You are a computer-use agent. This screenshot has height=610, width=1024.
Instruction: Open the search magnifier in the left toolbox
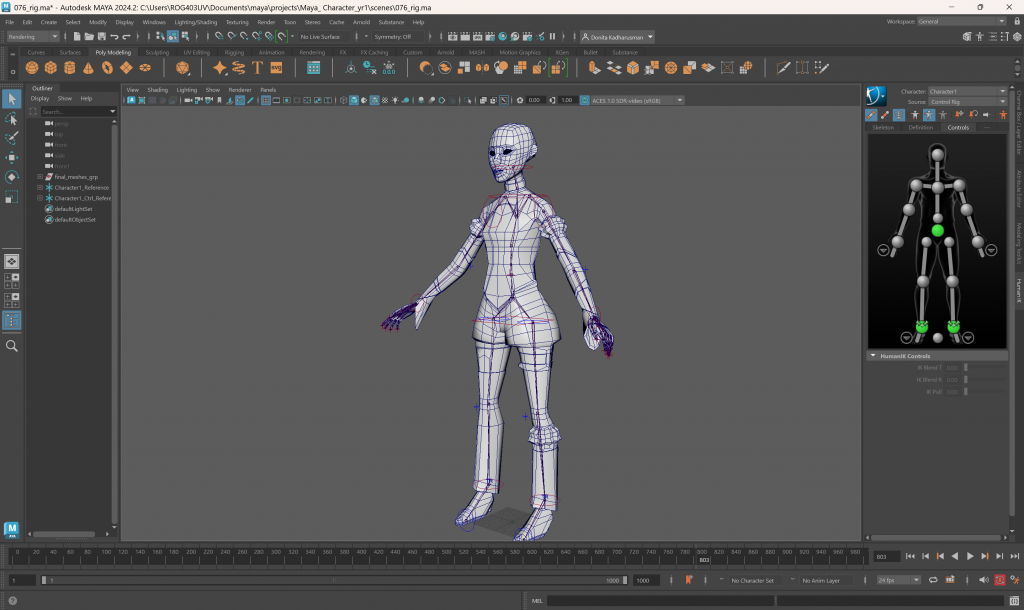[12, 346]
